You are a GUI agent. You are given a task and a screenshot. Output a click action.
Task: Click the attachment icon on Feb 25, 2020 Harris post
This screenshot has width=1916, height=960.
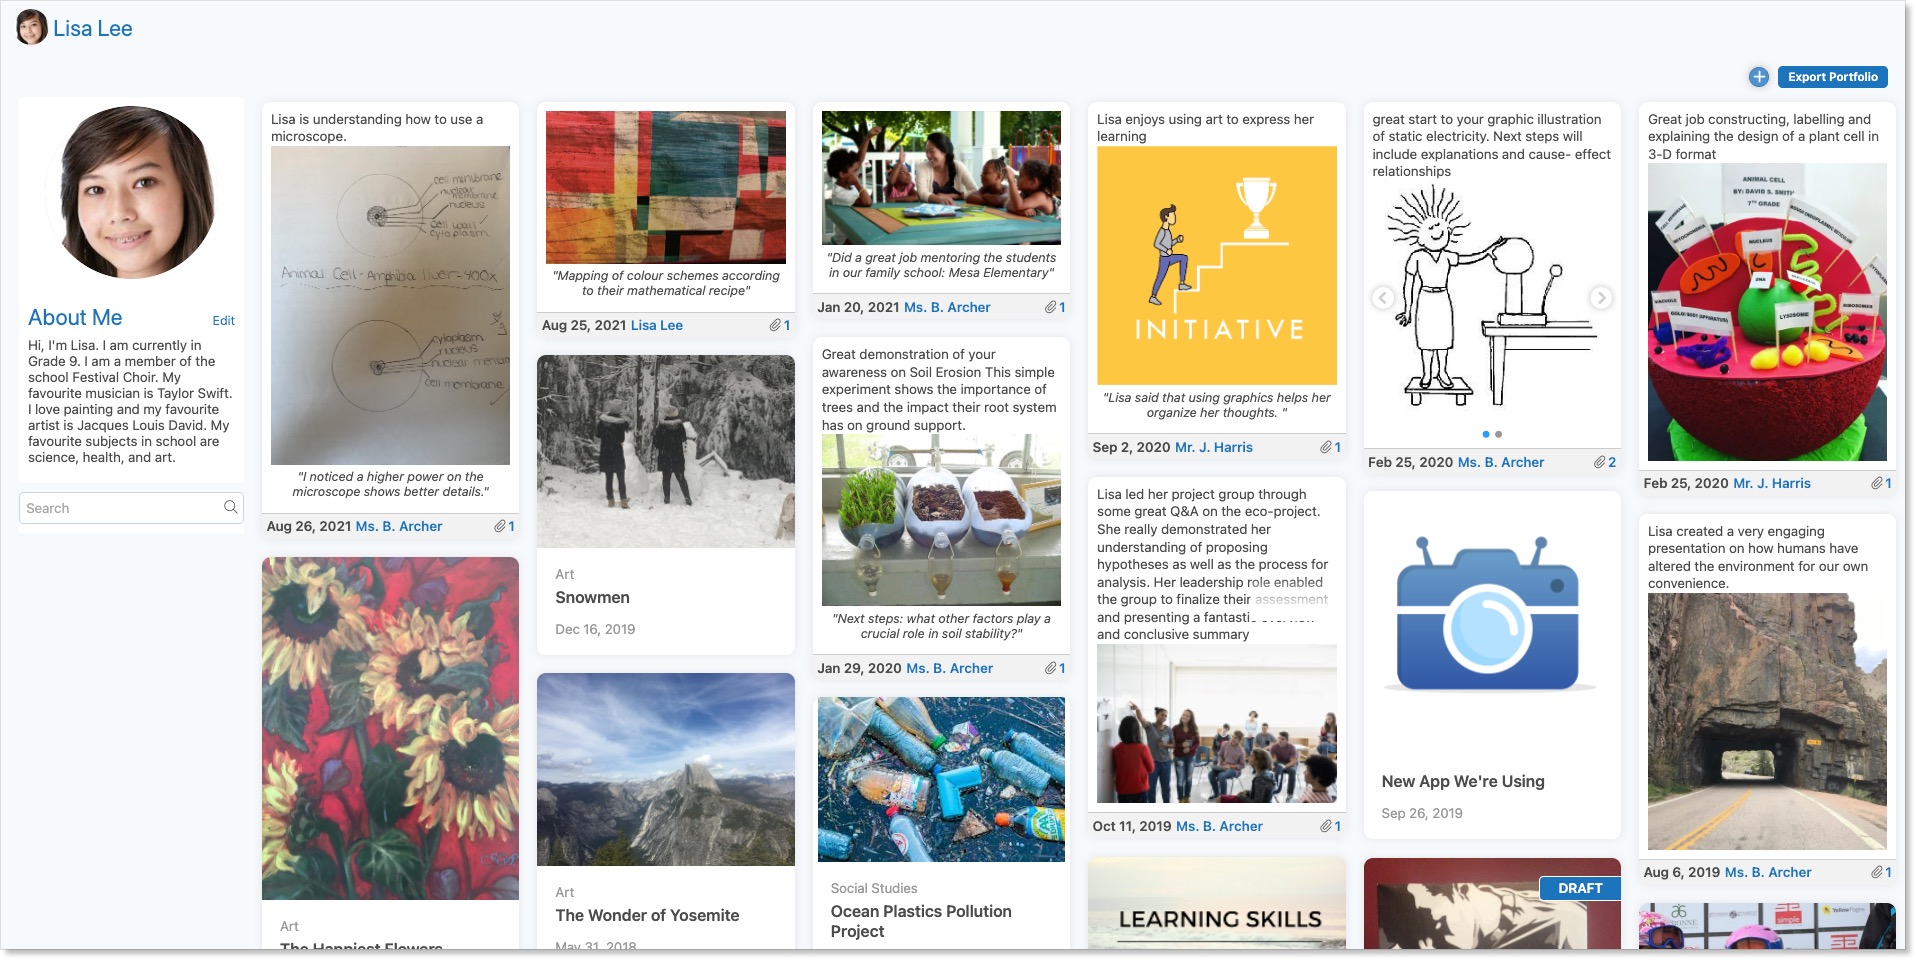(1877, 483)
